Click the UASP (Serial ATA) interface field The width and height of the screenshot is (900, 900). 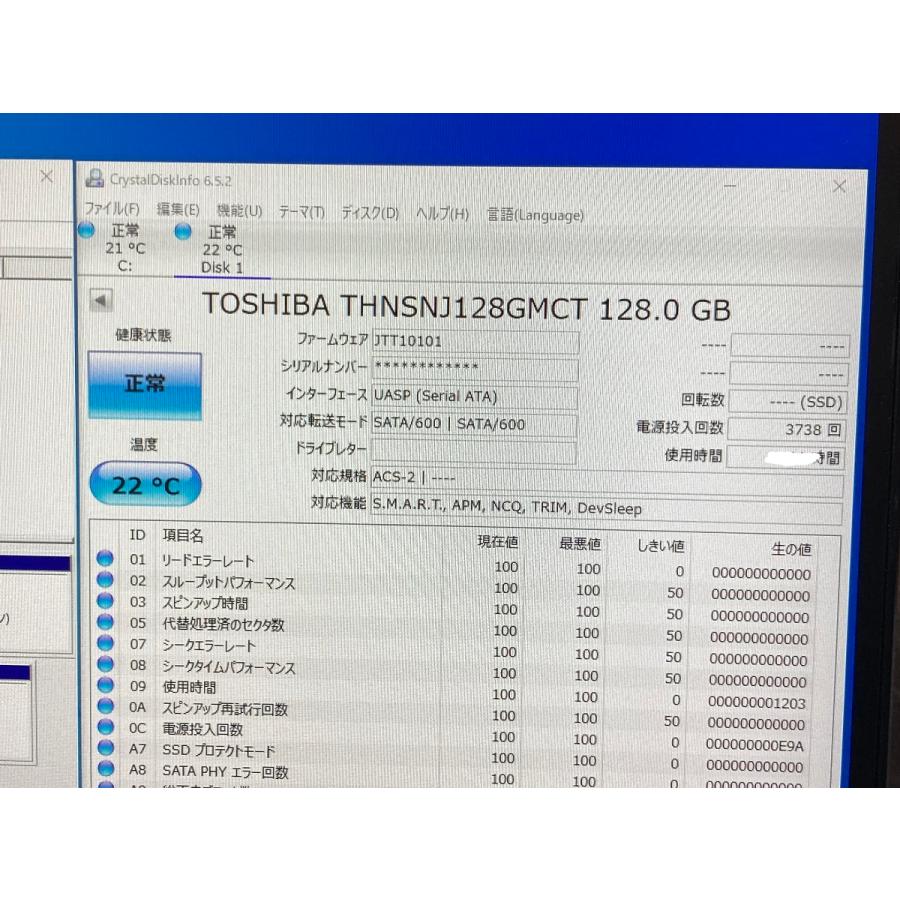point(474,397)
